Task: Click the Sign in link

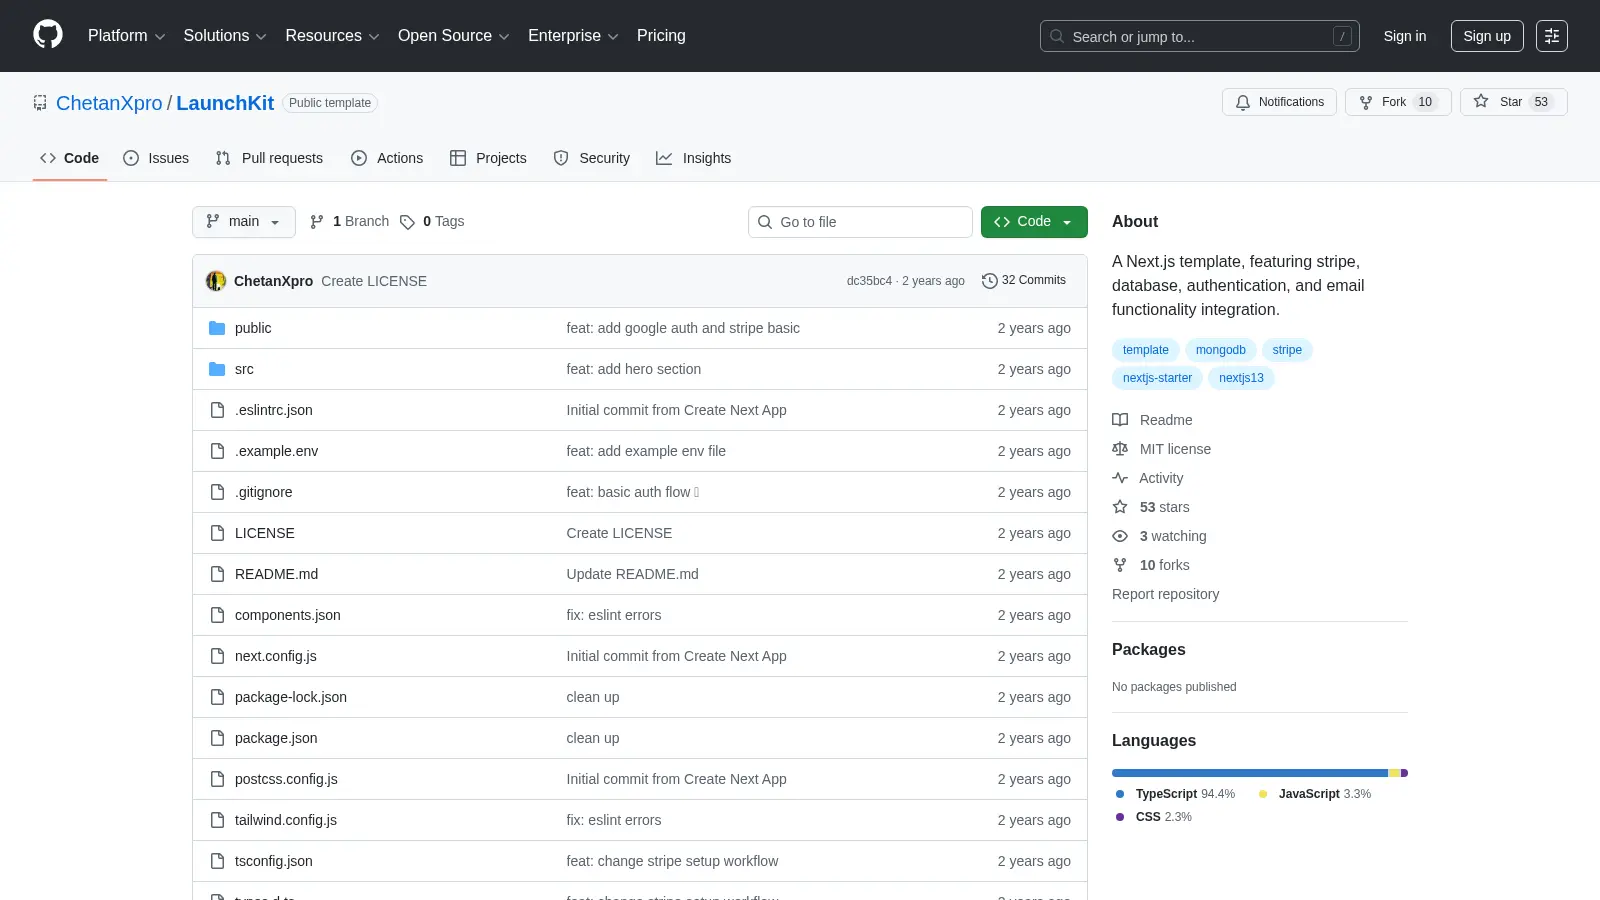Action: point(1405,36)
